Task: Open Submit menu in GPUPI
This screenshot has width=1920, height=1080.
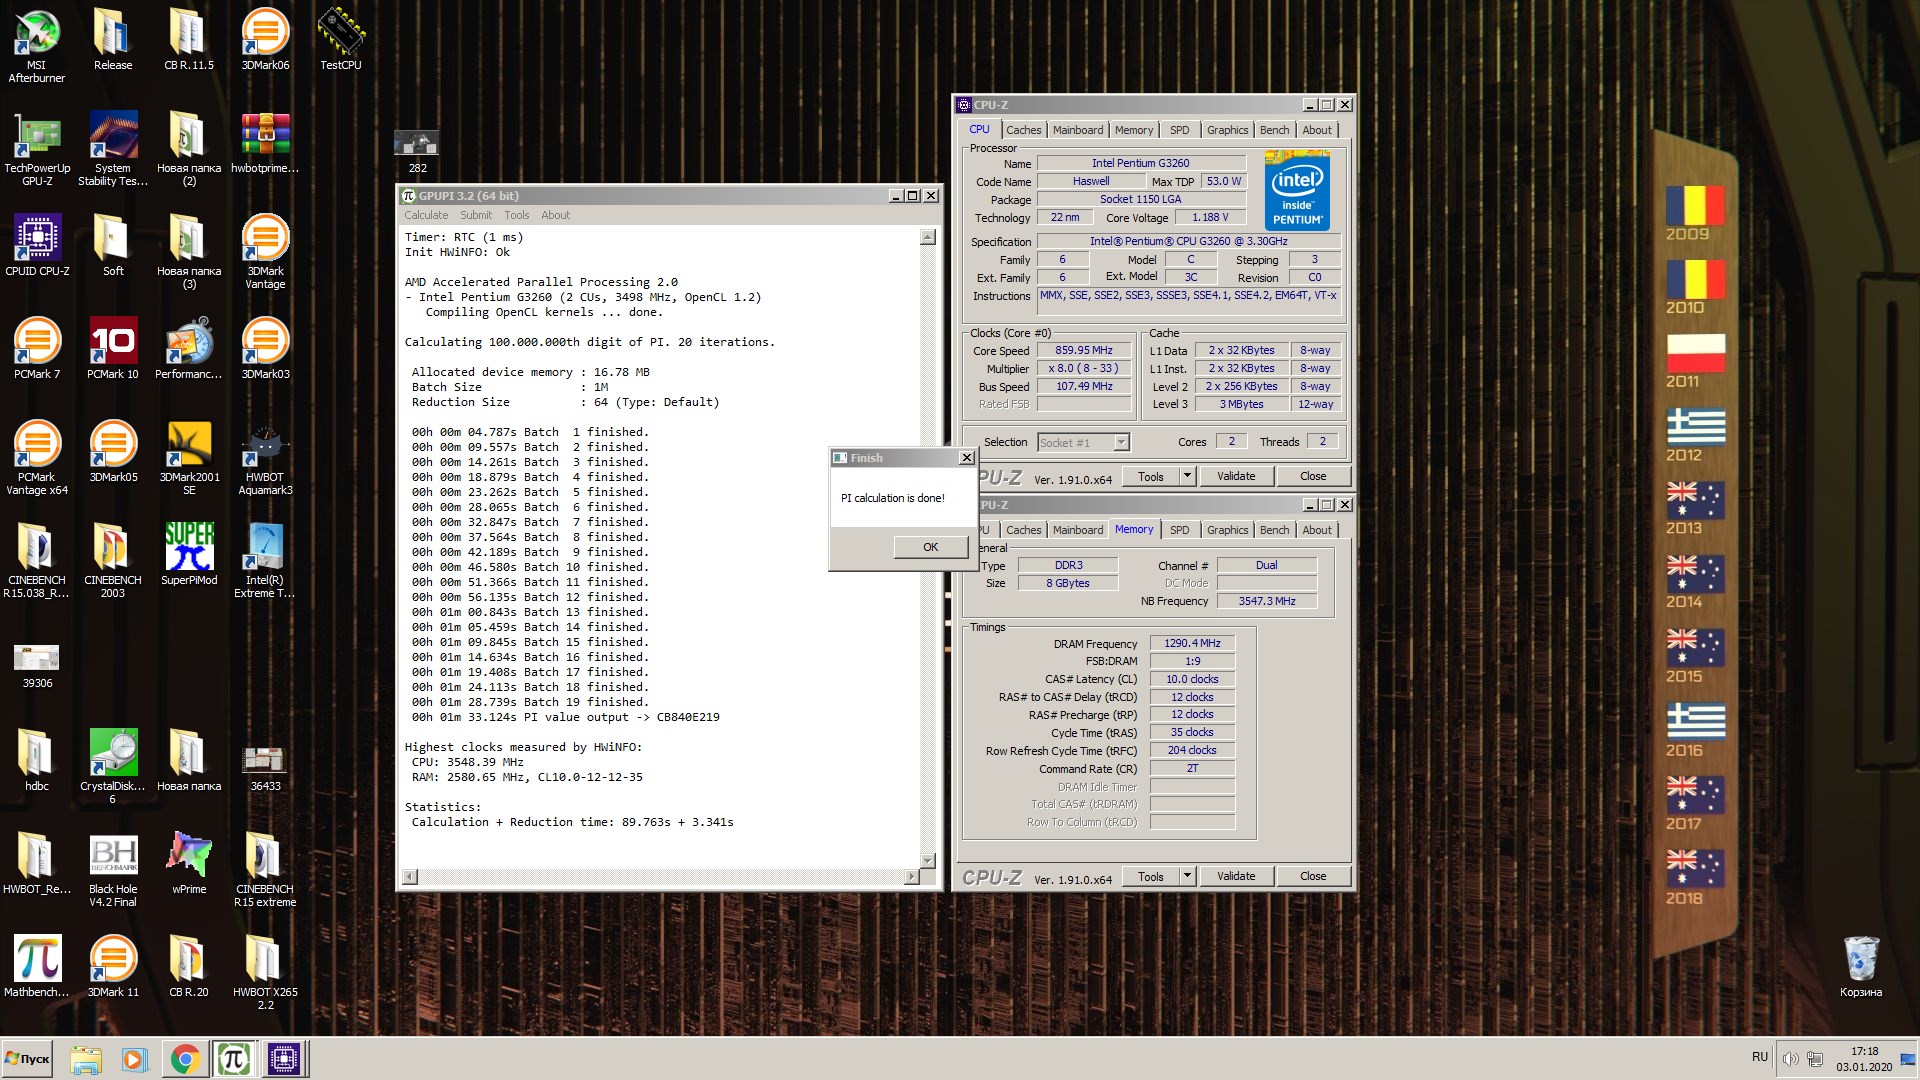Action: tap(476, 215)
